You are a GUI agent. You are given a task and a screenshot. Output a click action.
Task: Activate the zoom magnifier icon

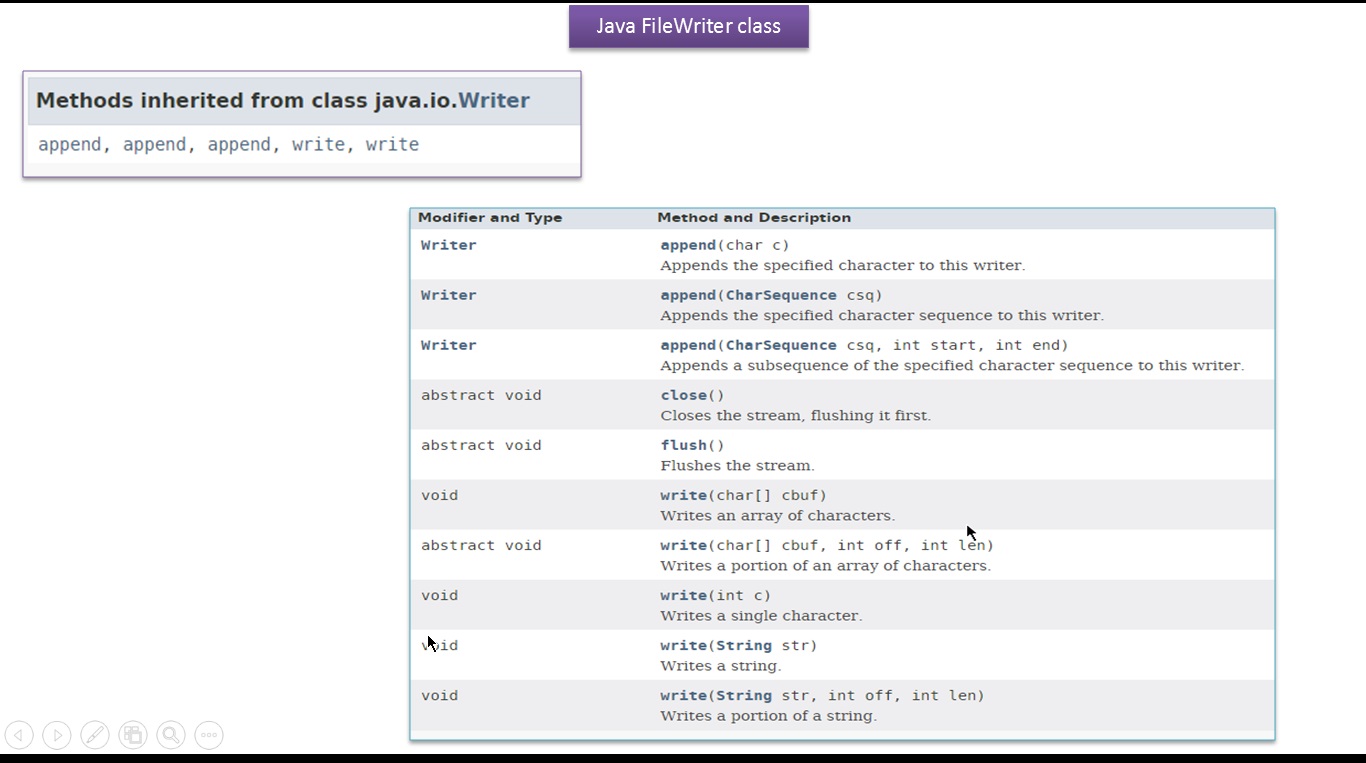tap(171, 735)
